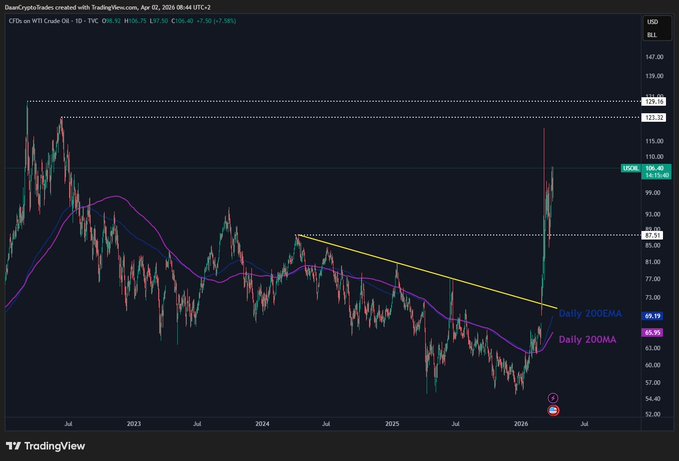Click the Daily 200EMA text annotation
The image size is (679, 461).
(x=590, y=314)
